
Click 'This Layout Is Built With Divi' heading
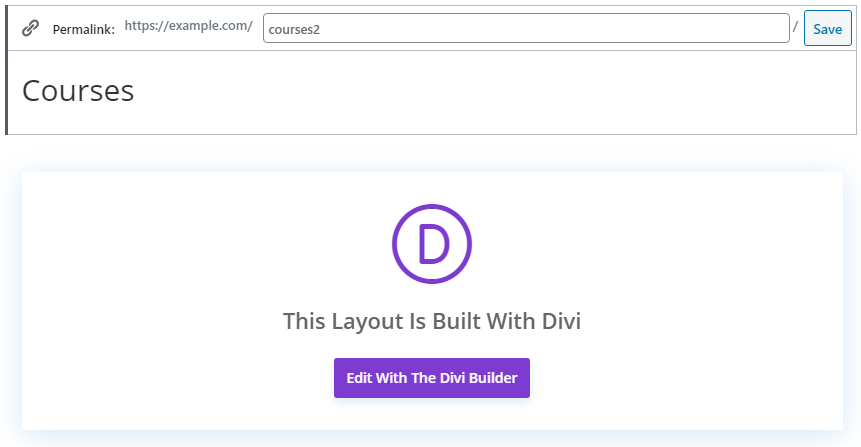pos(432,321)
